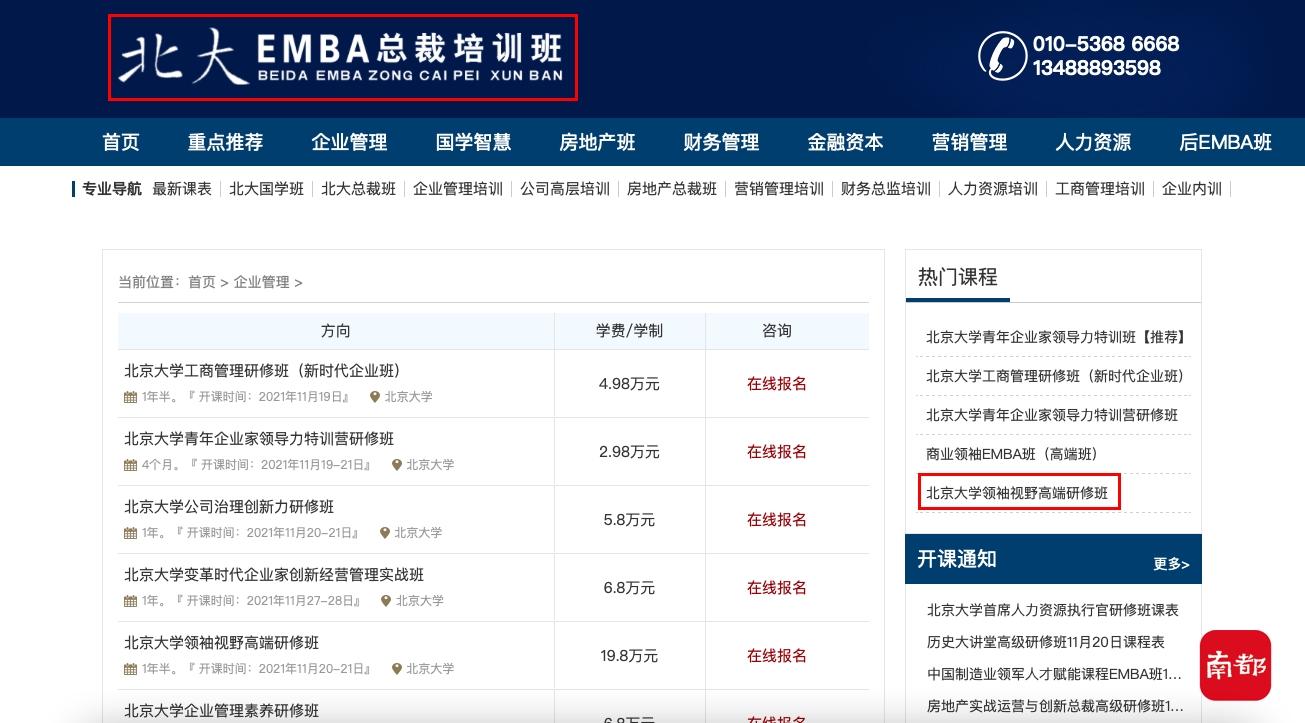Click the phone number 010-5368 6668
This screenshot has height=723, width=1305.
click(x=1106, y=44)
